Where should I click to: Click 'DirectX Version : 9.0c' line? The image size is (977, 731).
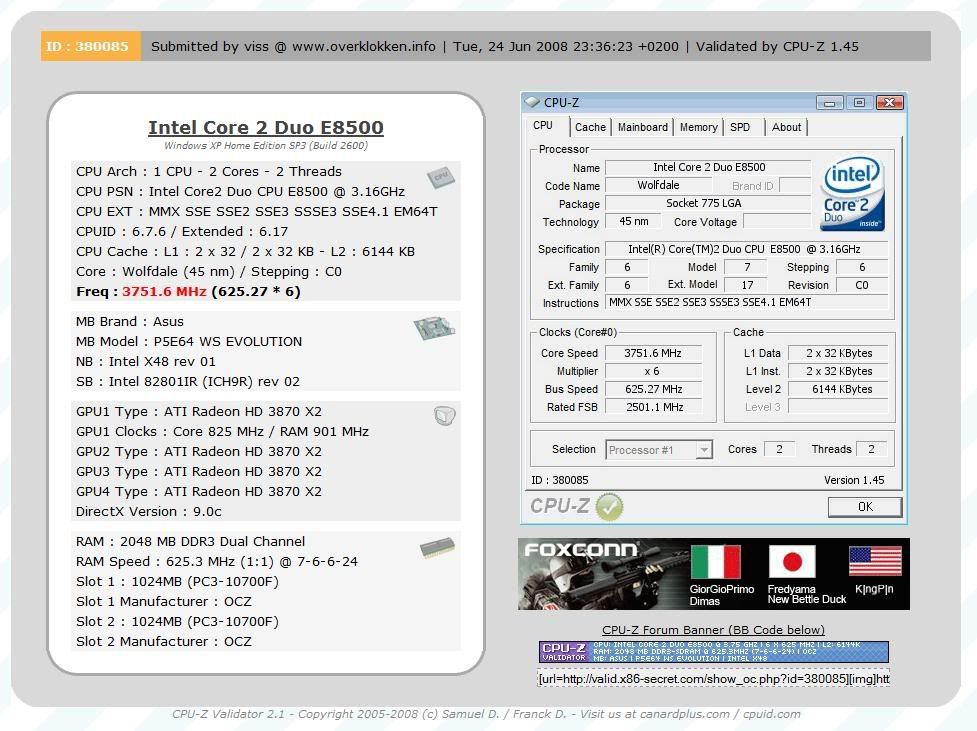pyautogui.click(x=149, y=512)
